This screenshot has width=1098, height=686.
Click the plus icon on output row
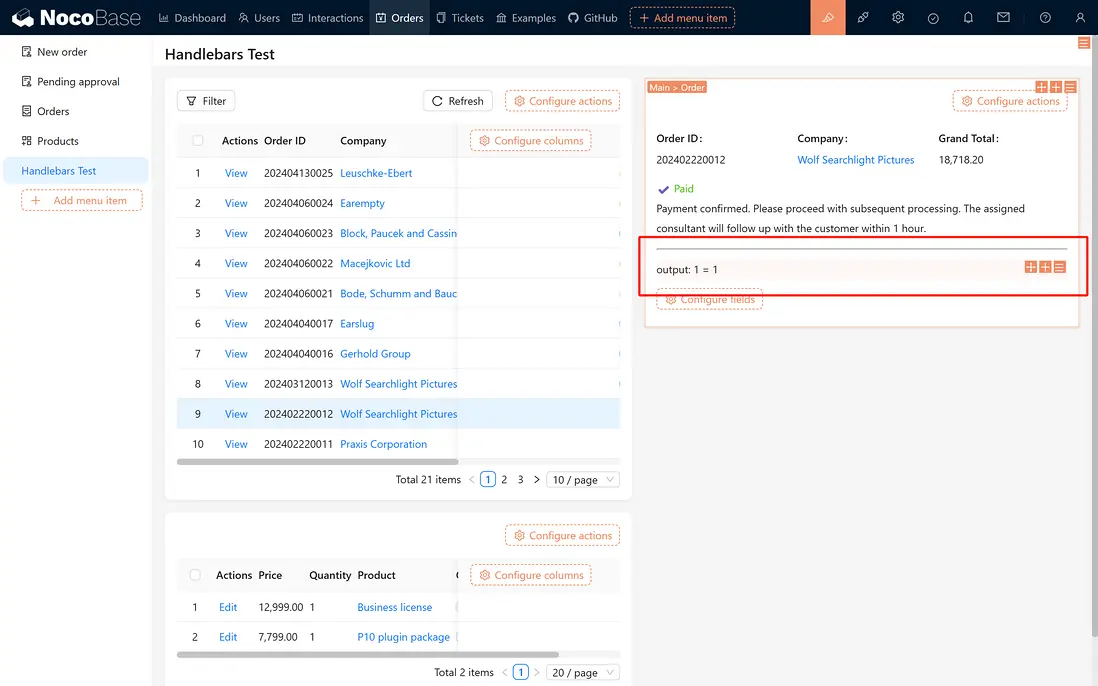1045,267
